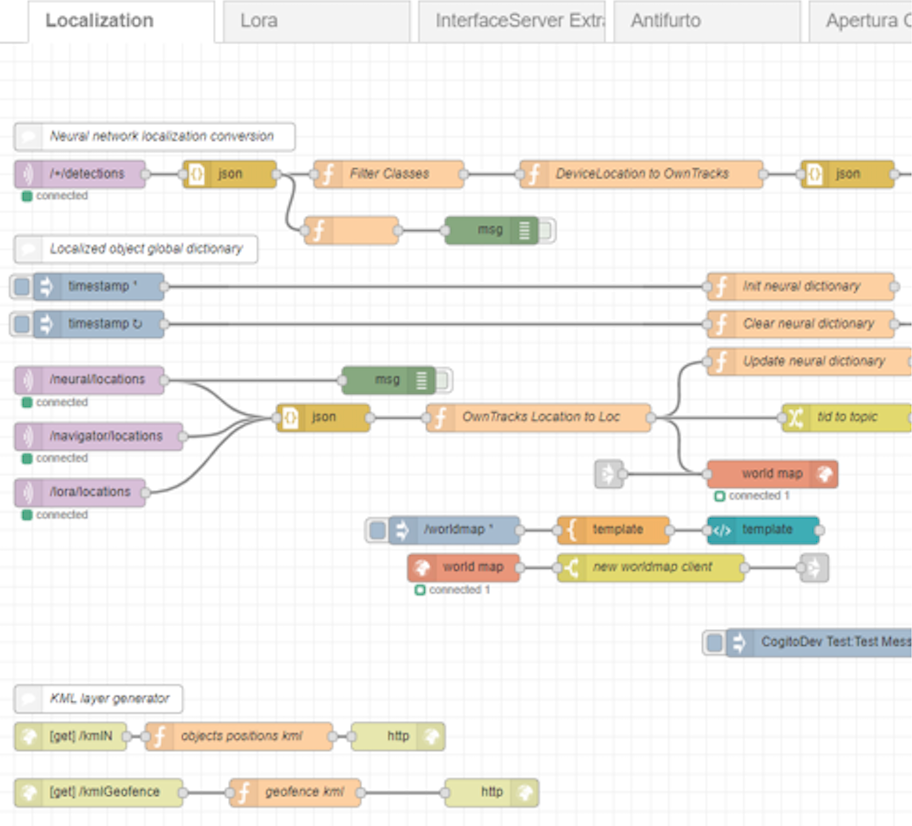Trigger the first timestamp inject button
The height and width of the screenshot is (826, 912).
pyautogui.click(x=21, y=287)
